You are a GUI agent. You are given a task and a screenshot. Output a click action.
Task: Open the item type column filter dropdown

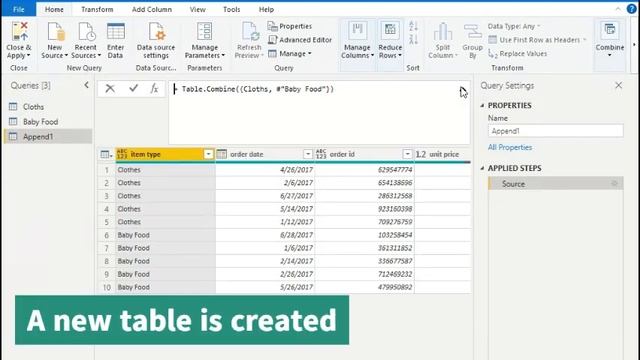pos(208,154)
